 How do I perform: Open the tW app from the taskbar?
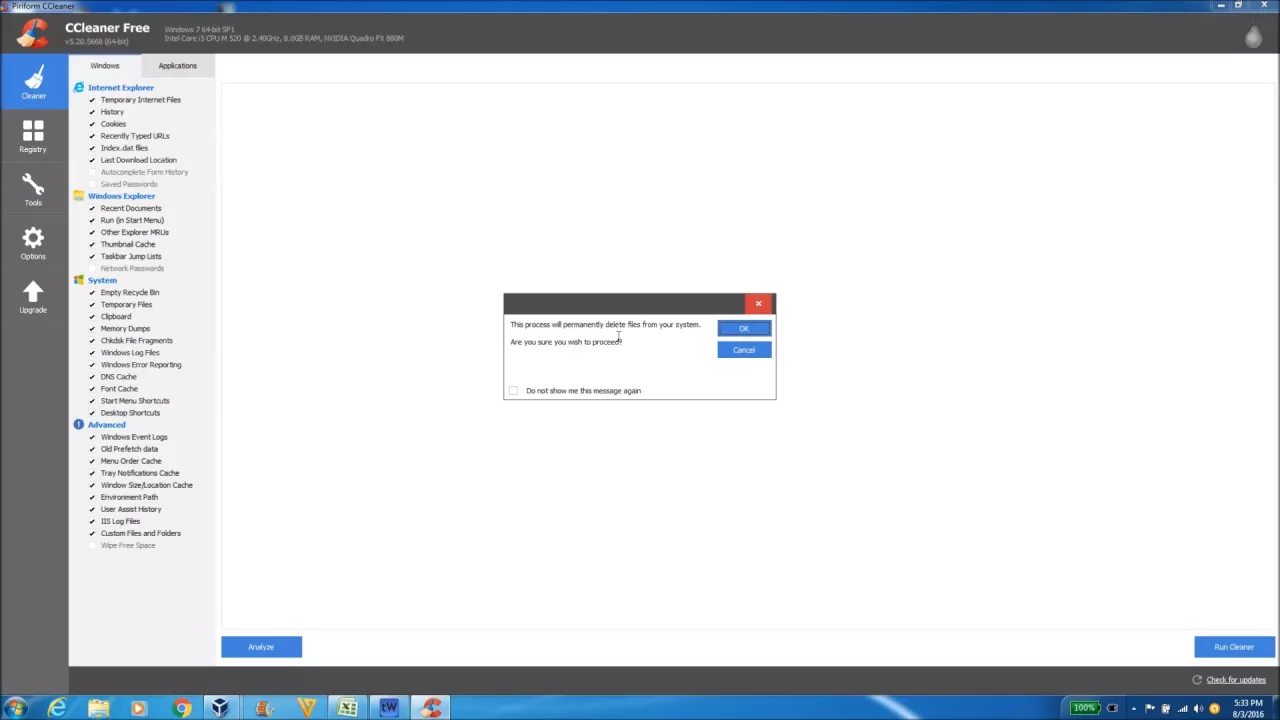coord(389,708)
